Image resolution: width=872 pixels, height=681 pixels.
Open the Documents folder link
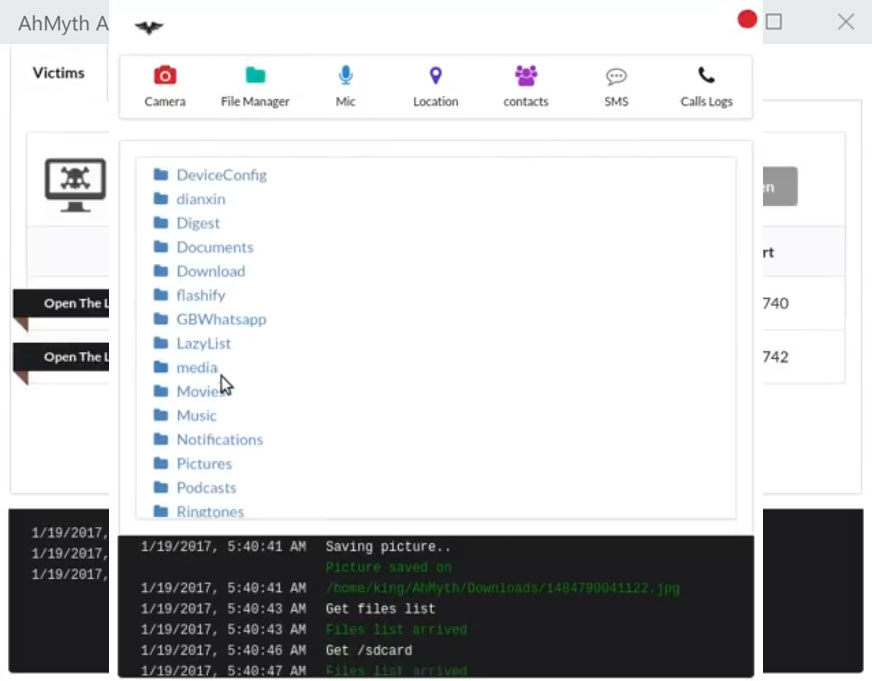(x=215, y=247)
